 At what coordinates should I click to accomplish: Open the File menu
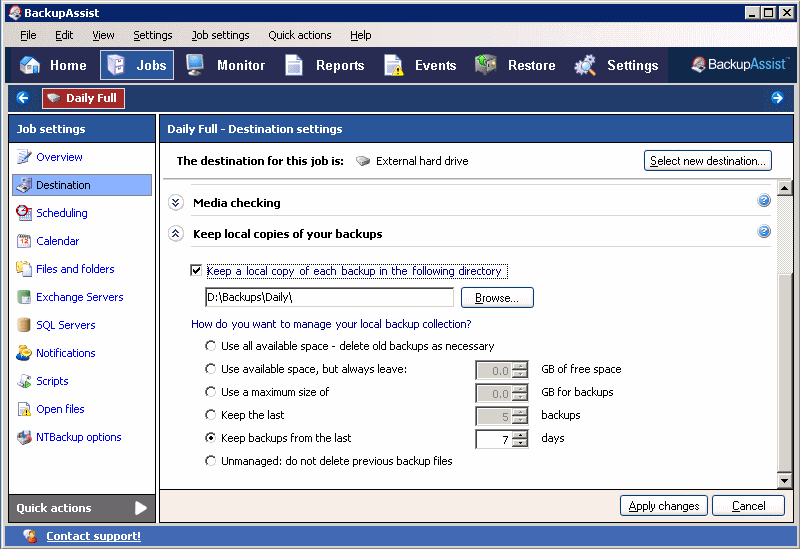click(28, 35)
